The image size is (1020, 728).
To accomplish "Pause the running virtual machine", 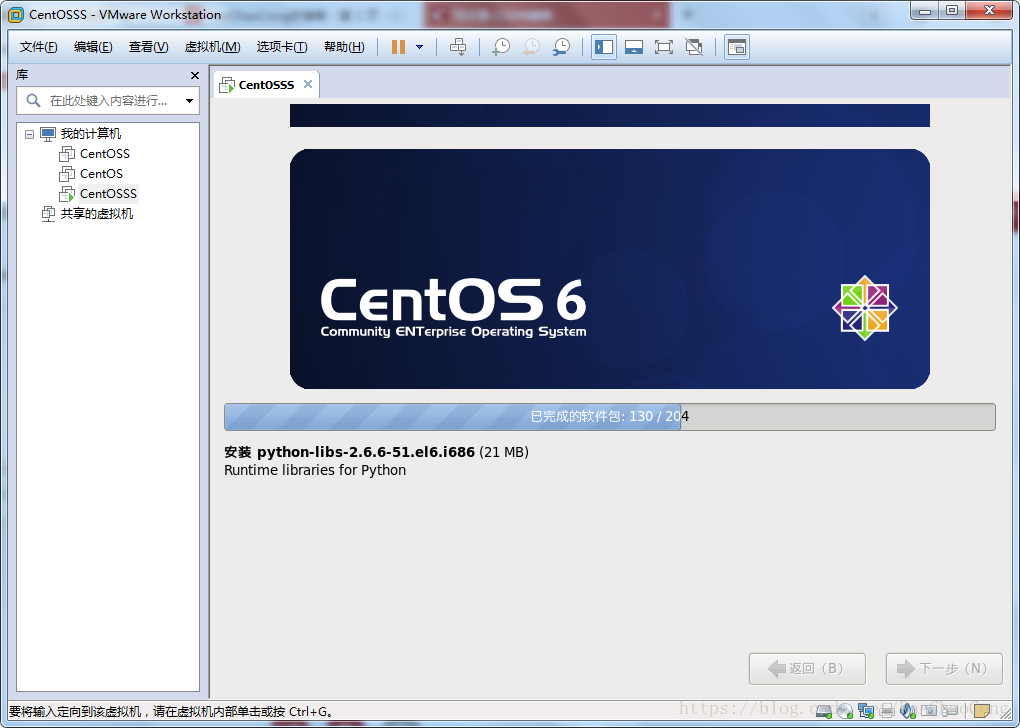I will click(x=398, y=47).
